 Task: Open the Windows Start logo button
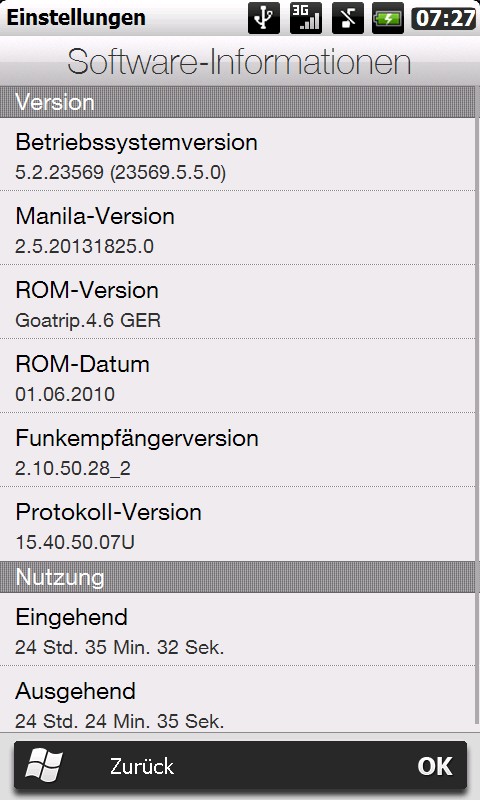(44, 766)
